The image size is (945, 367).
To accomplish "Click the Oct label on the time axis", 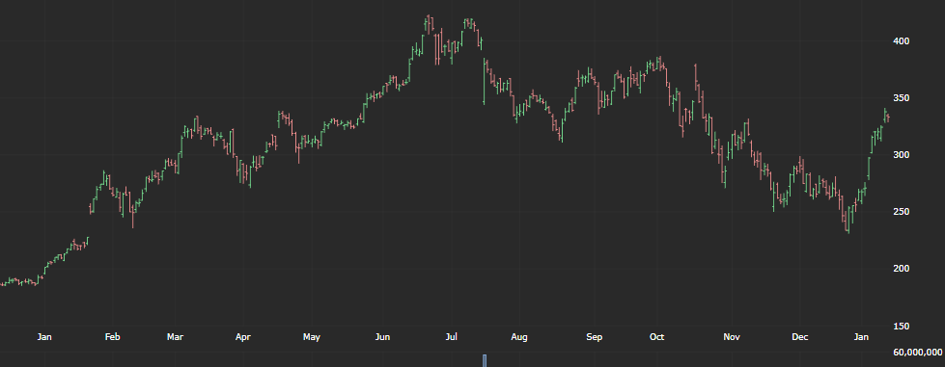I will [657, 337].
